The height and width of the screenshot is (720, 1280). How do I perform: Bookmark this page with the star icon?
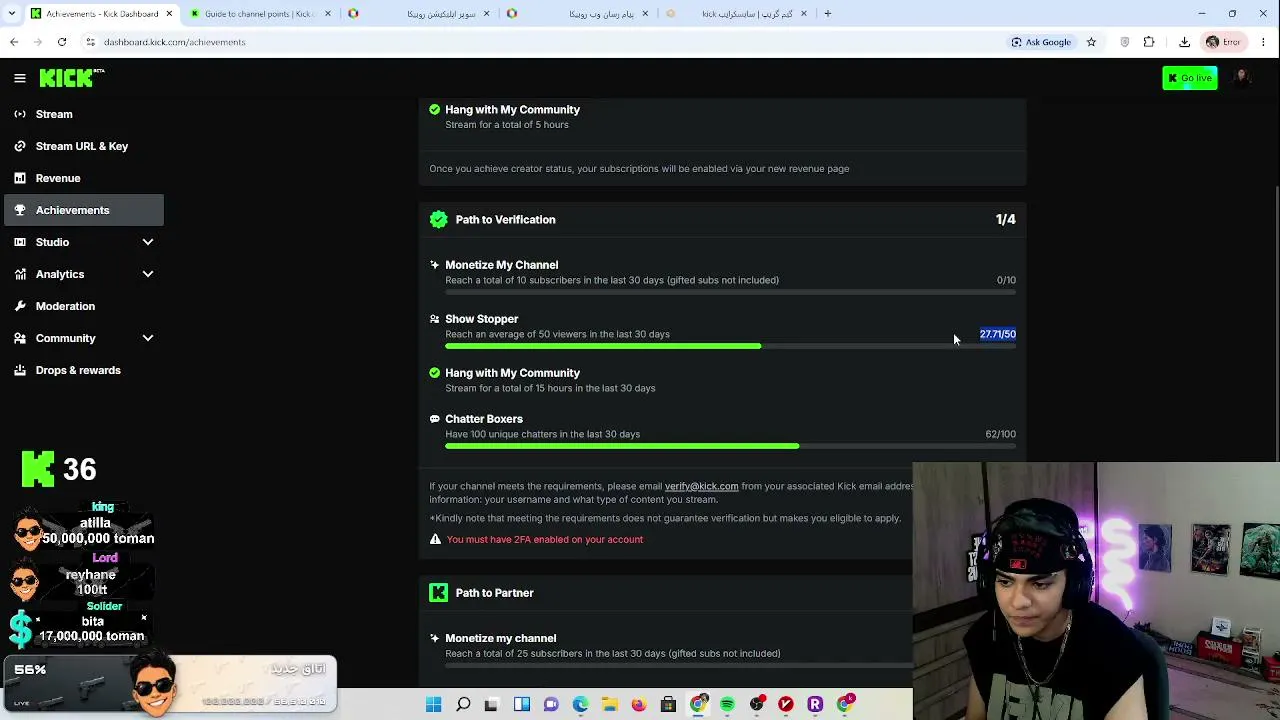click(1091, 42)
